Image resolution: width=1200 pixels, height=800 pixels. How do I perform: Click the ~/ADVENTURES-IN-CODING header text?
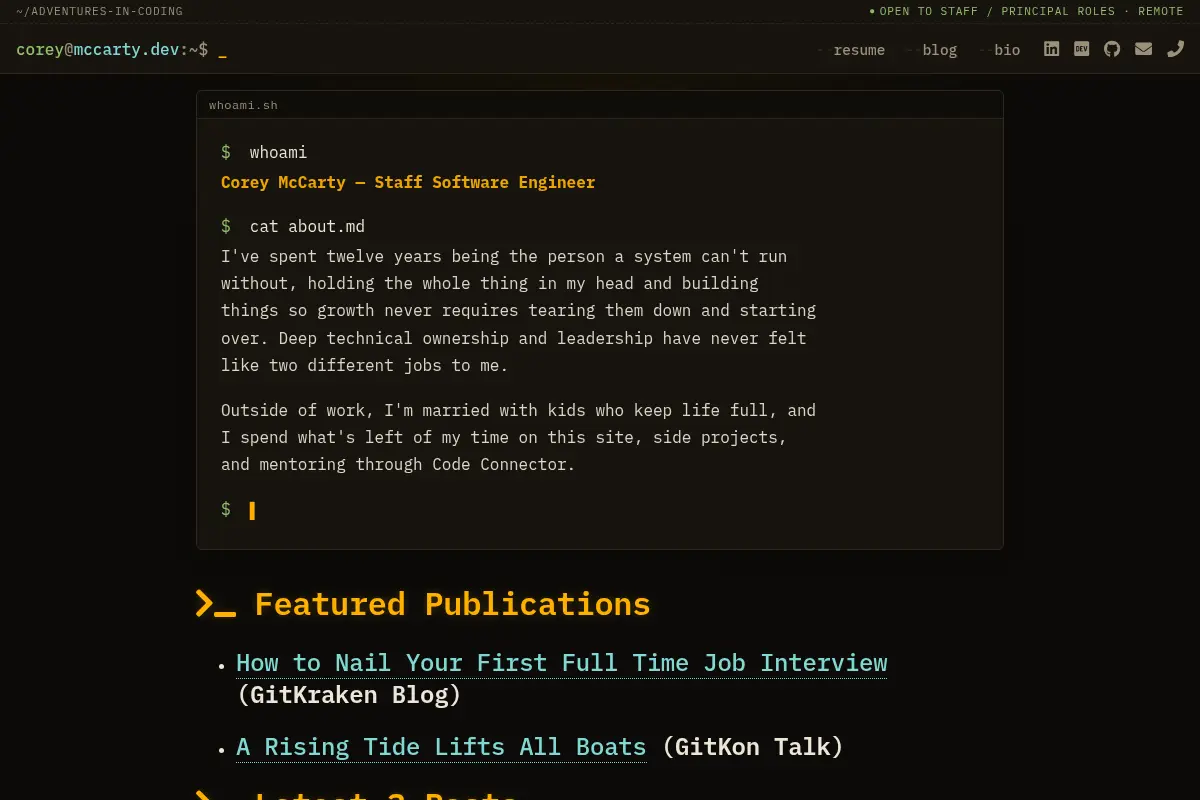[99, 12]
